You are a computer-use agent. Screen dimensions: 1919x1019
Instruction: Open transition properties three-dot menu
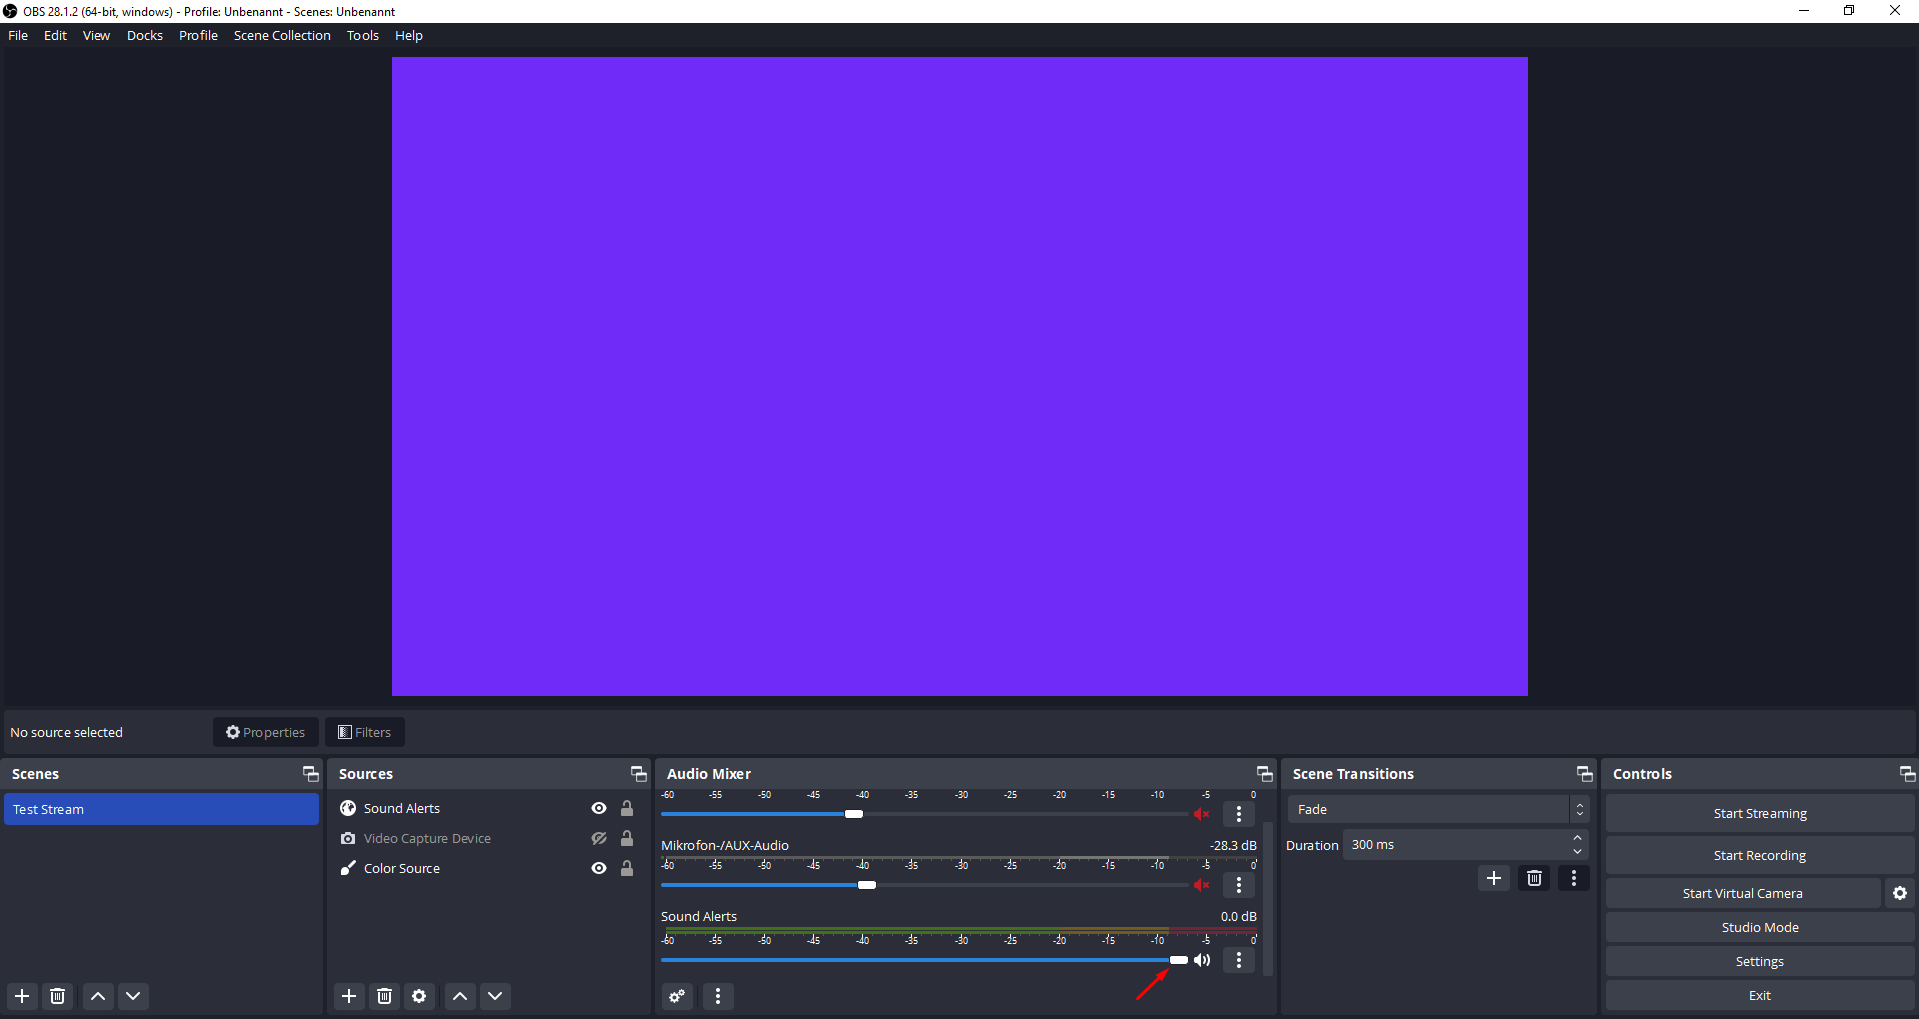point(1574,878)
